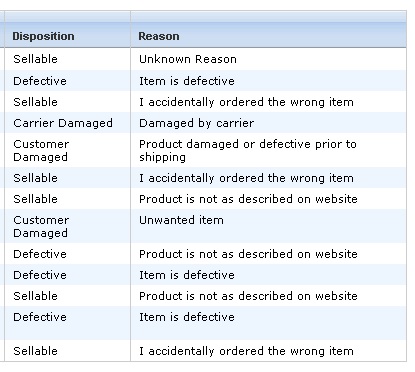The image size is (415, 372).
Task: Select the Unknown Reason cell
Action: click(188, 59)
